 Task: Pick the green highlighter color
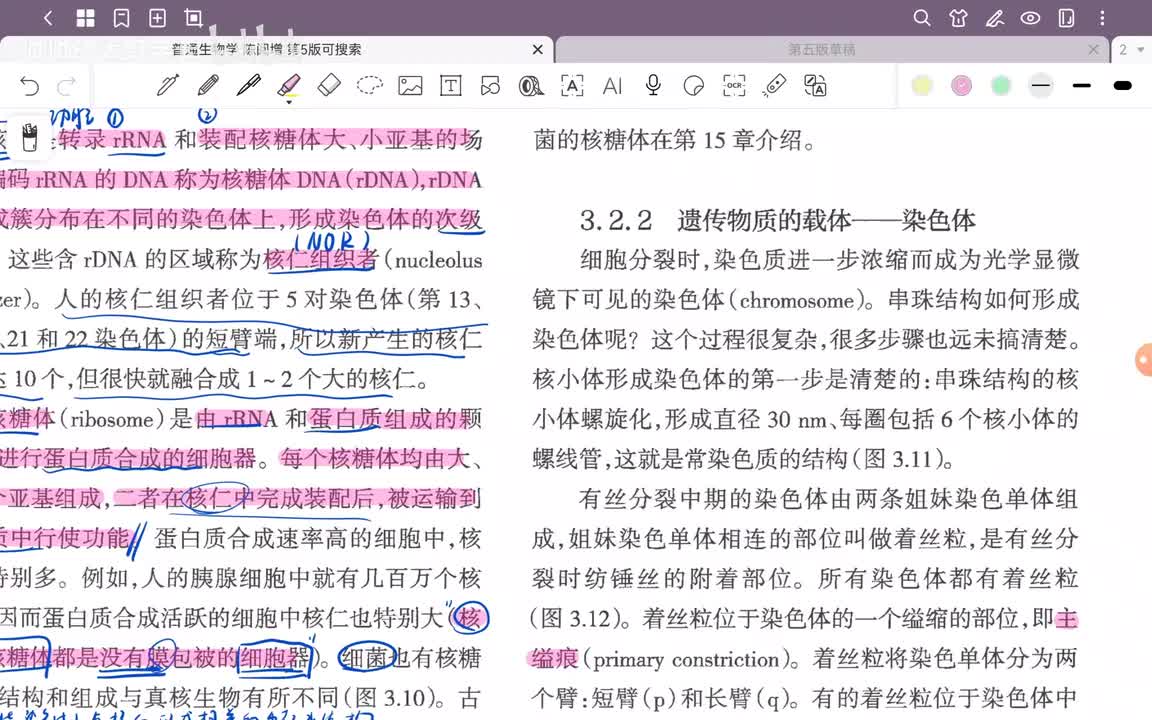click(1001, 86)
